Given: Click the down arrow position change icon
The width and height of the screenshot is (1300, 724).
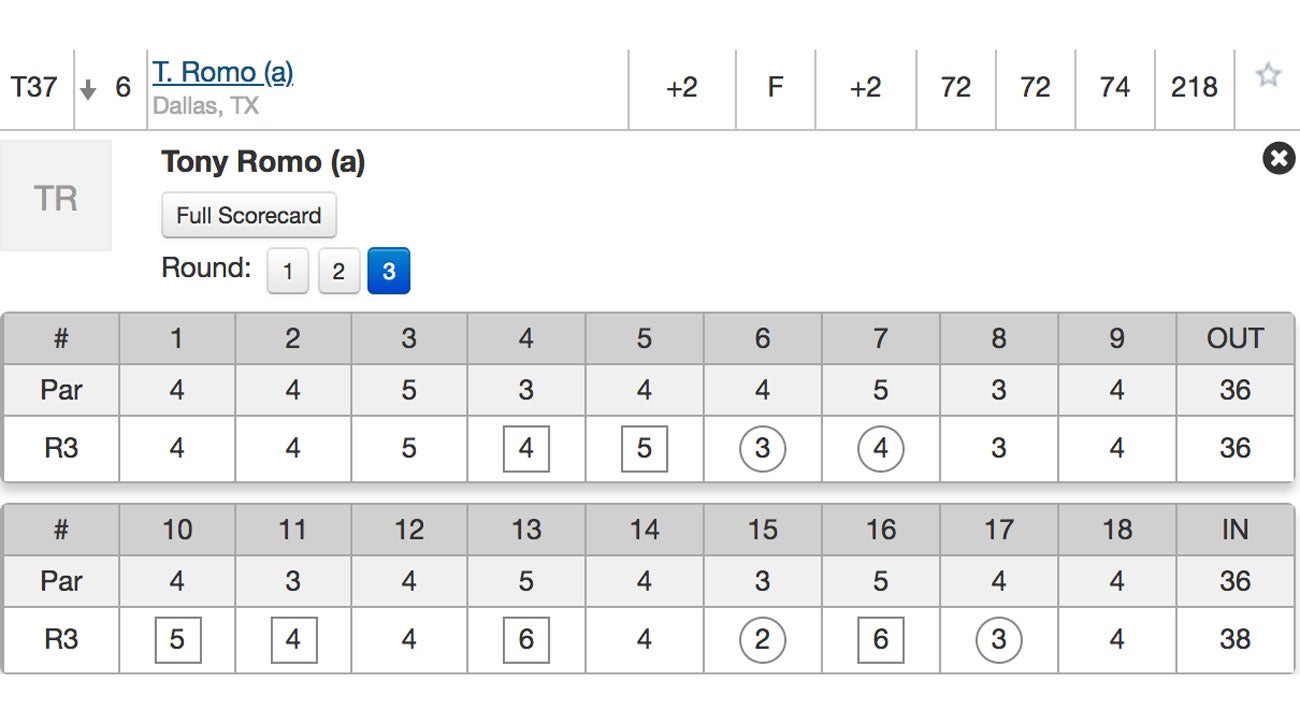Looking at the screenshot, I should coord(88,90).
